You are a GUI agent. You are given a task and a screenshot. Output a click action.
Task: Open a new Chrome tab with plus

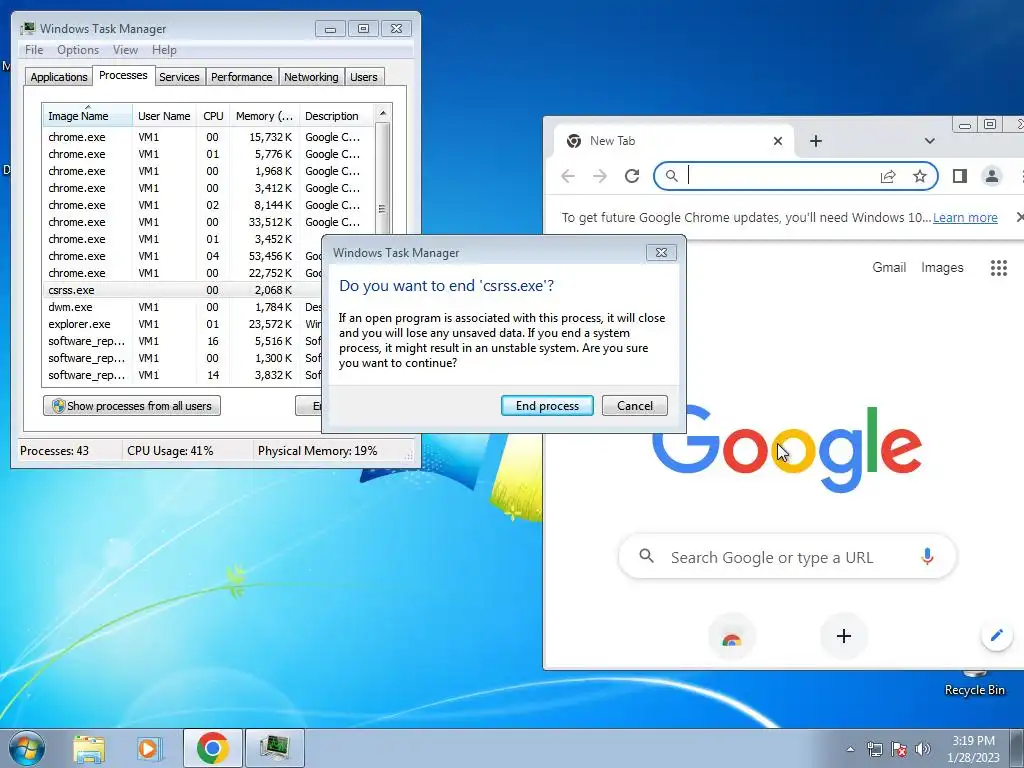(x=816, y=141)
